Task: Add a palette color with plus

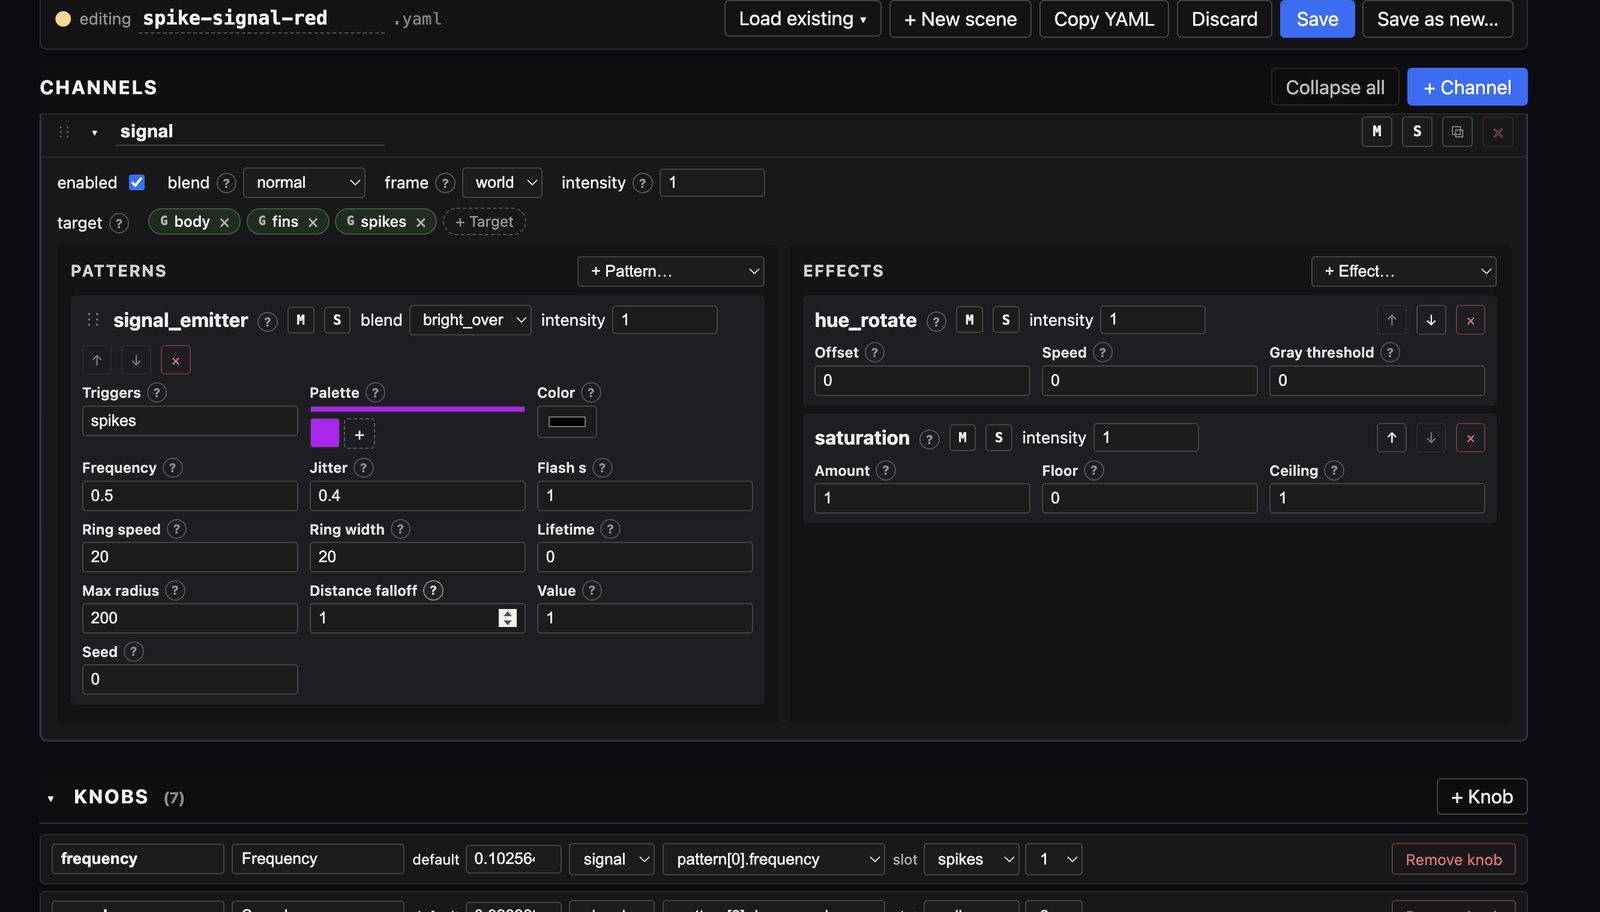Action: [359, 434]
